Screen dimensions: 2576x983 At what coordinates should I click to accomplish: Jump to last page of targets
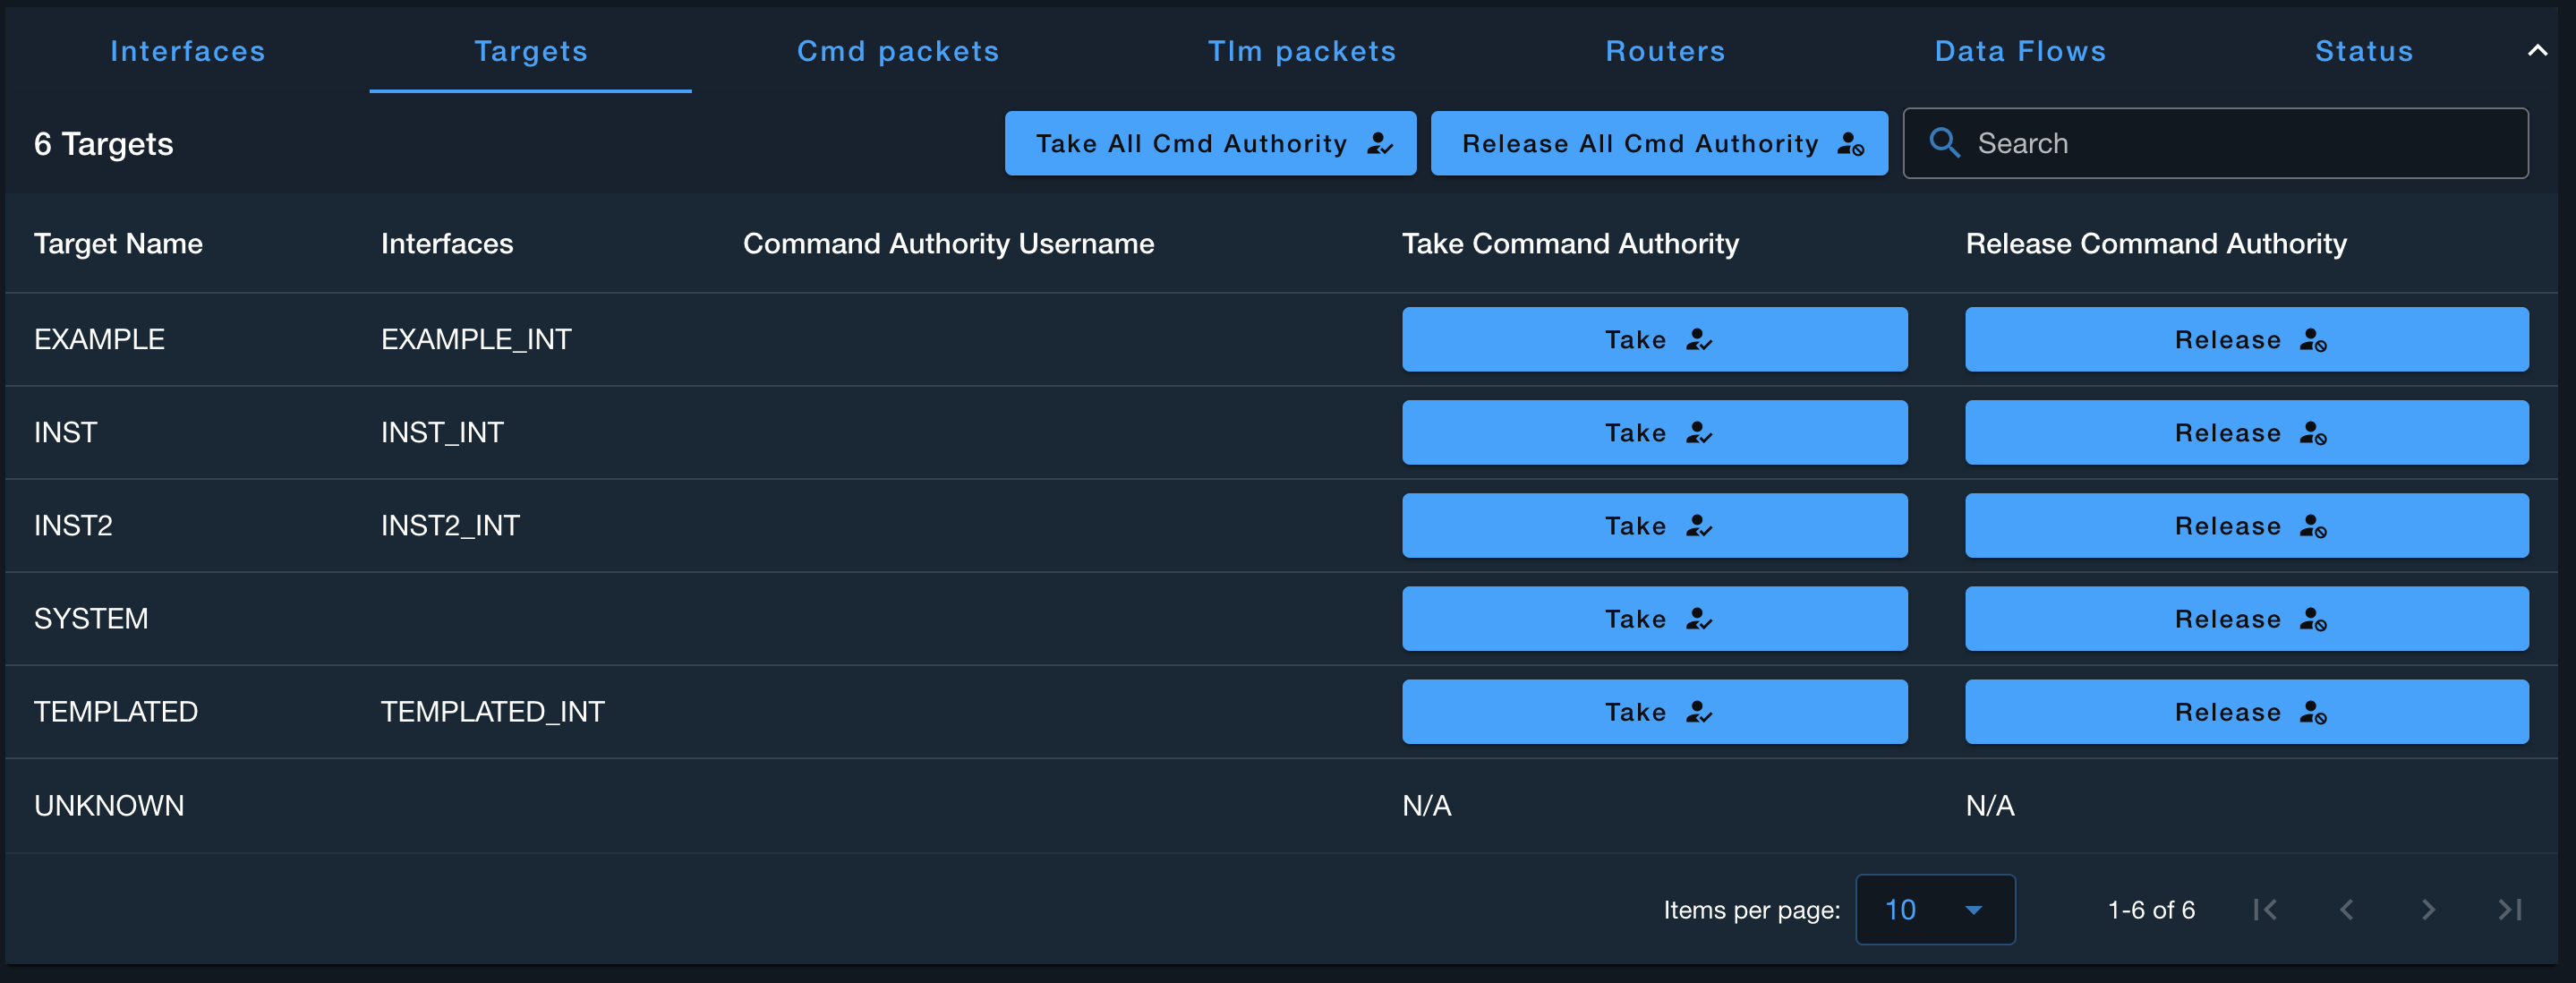[2509, 909]
